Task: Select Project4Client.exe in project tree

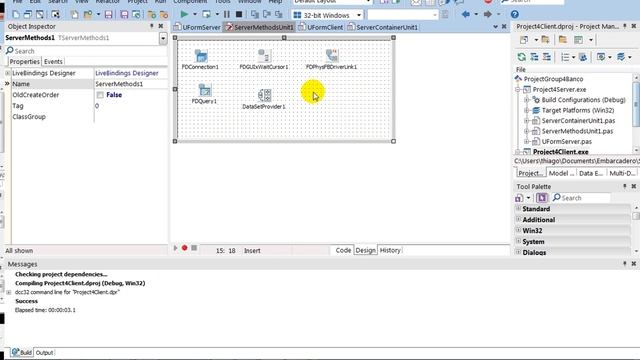Action: (x=560, y=152)
